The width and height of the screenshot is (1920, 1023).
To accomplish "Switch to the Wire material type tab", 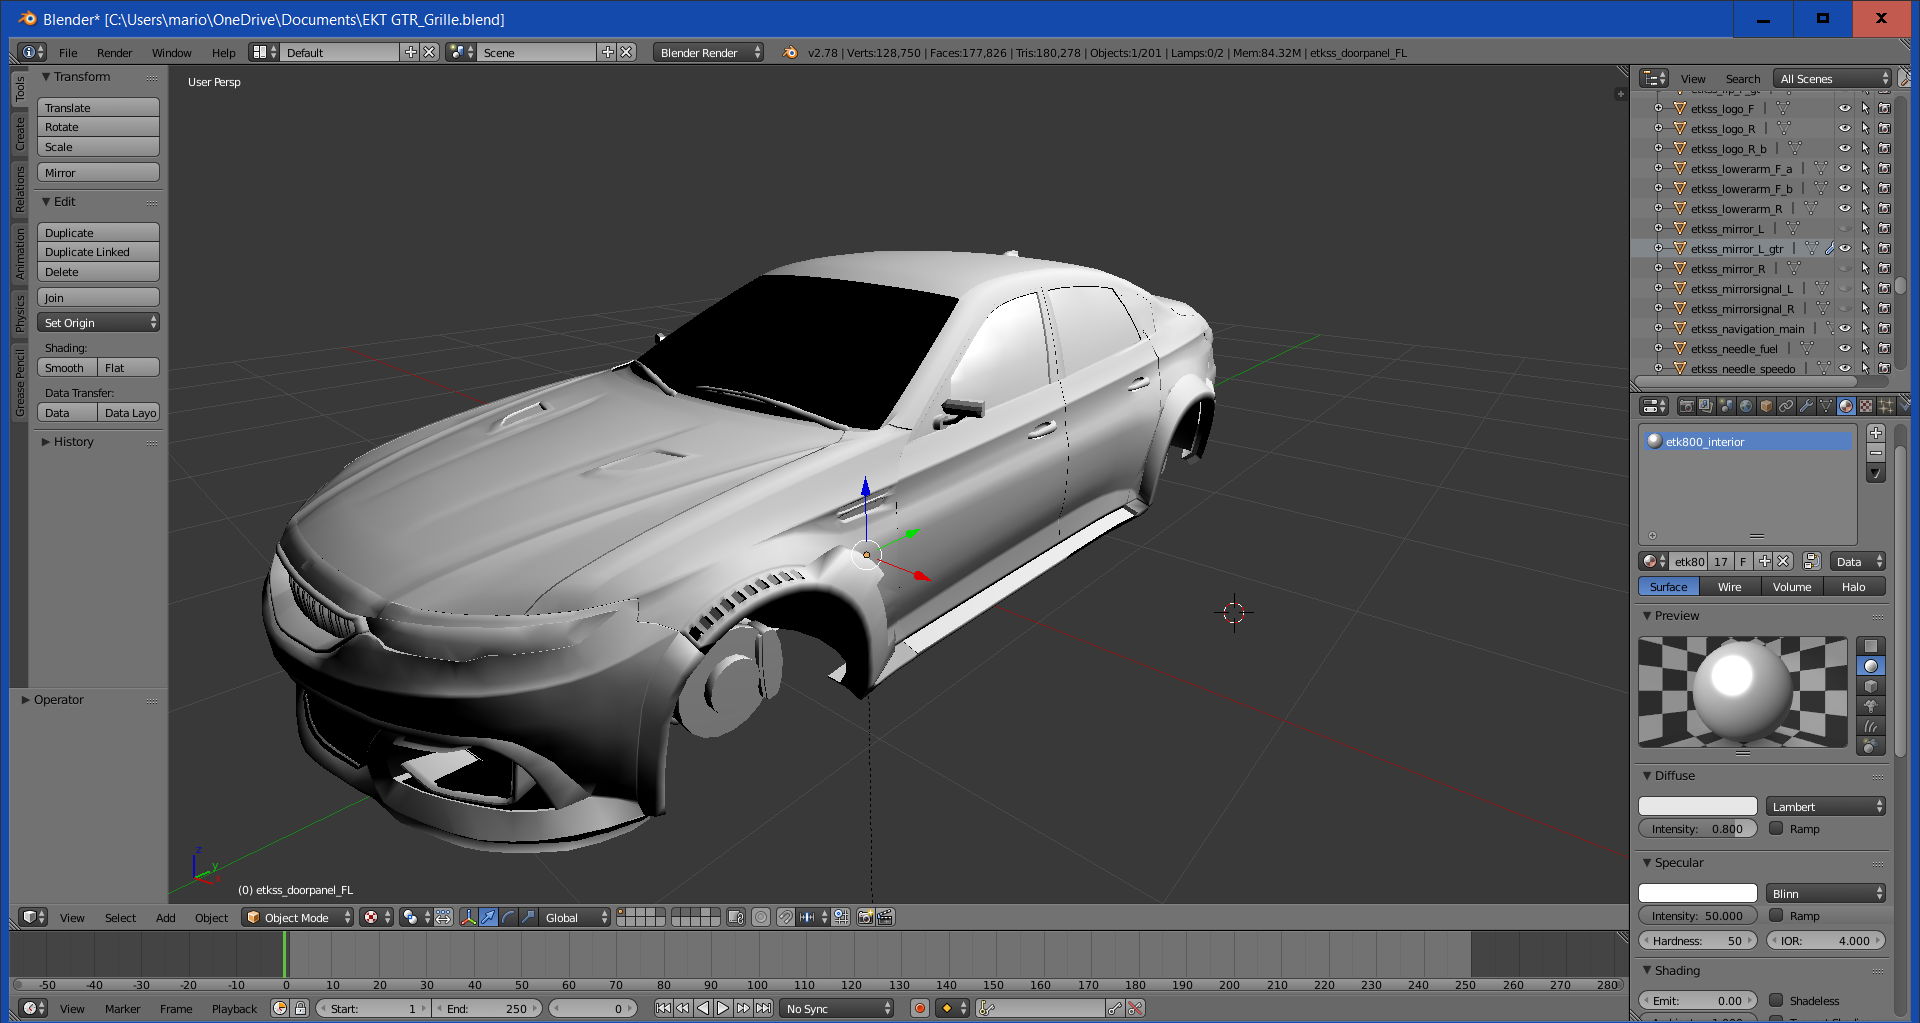I will pos(1729,587).
